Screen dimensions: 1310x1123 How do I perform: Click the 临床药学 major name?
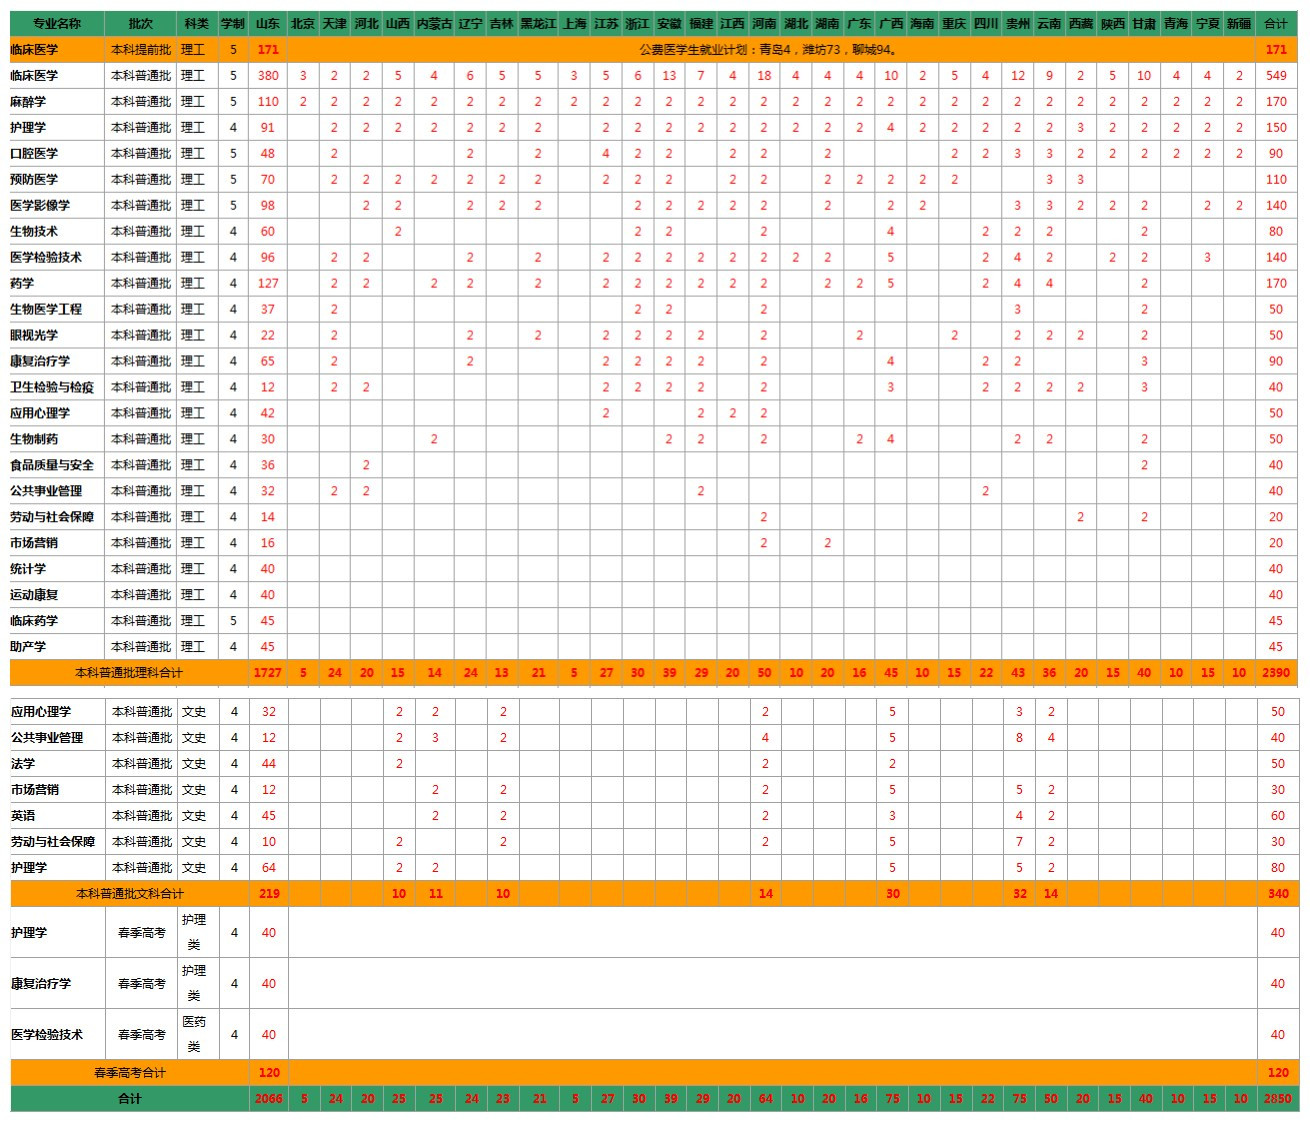click(x=34, y=621)
